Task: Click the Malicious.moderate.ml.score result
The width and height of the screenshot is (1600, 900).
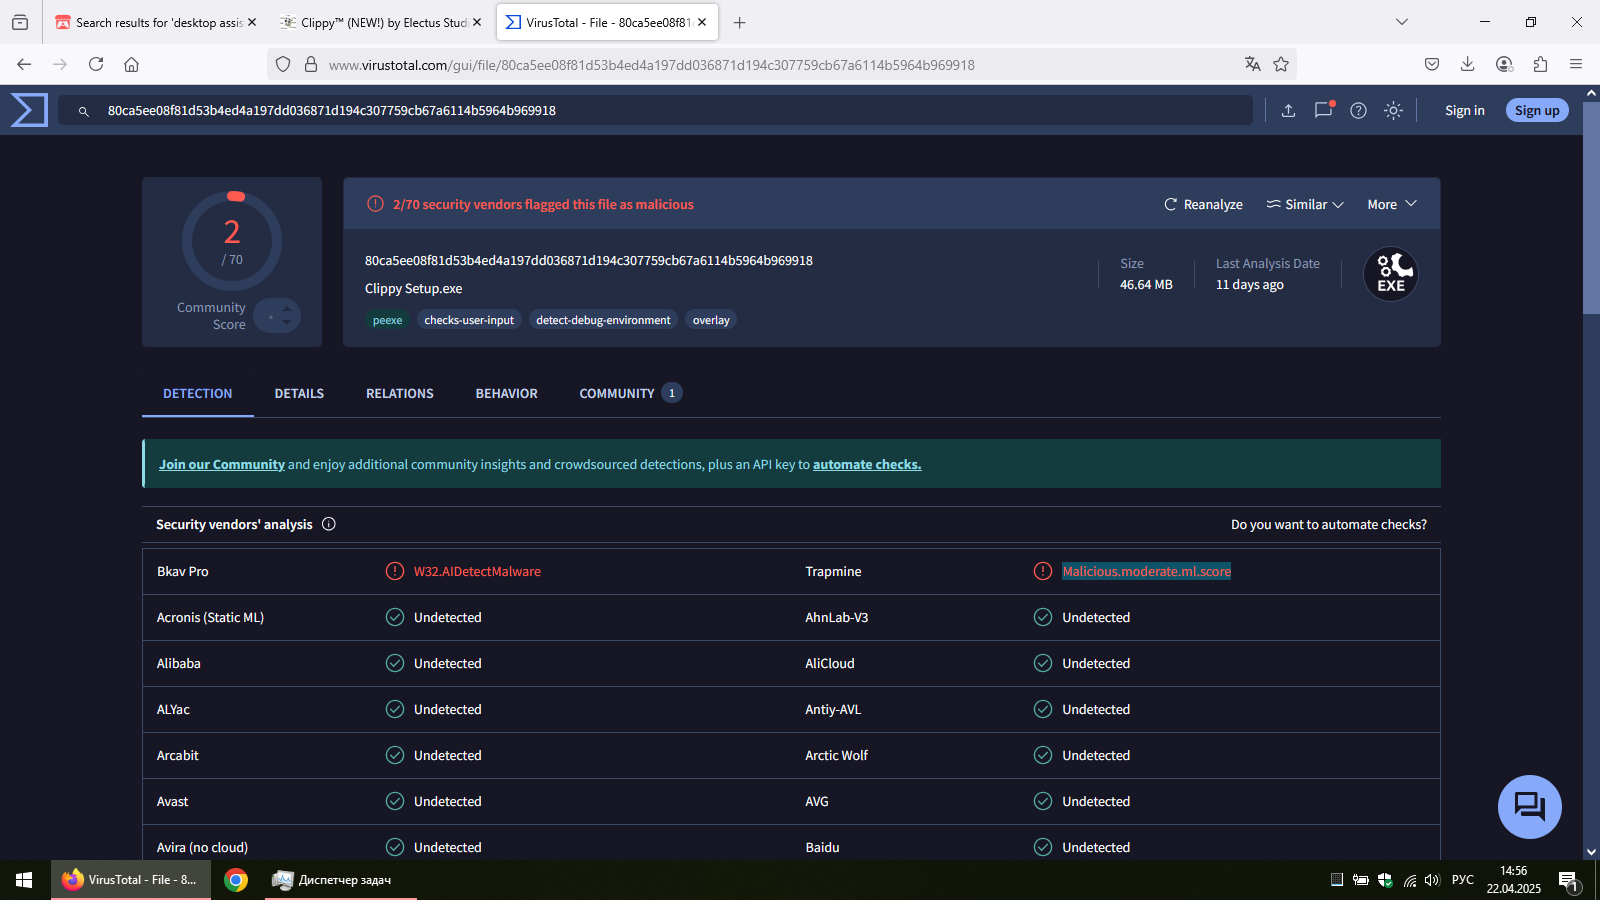Action: [1146, 571]
